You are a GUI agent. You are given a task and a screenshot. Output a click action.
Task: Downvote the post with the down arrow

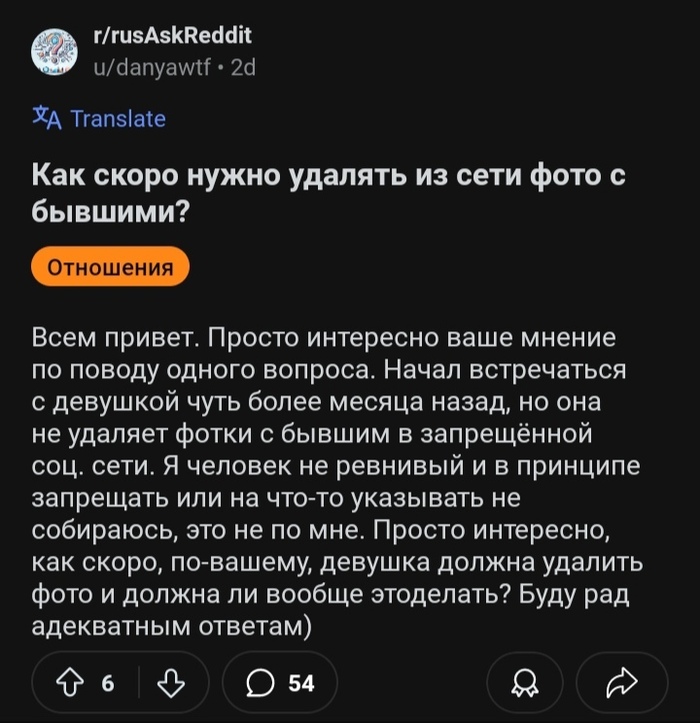172,683
